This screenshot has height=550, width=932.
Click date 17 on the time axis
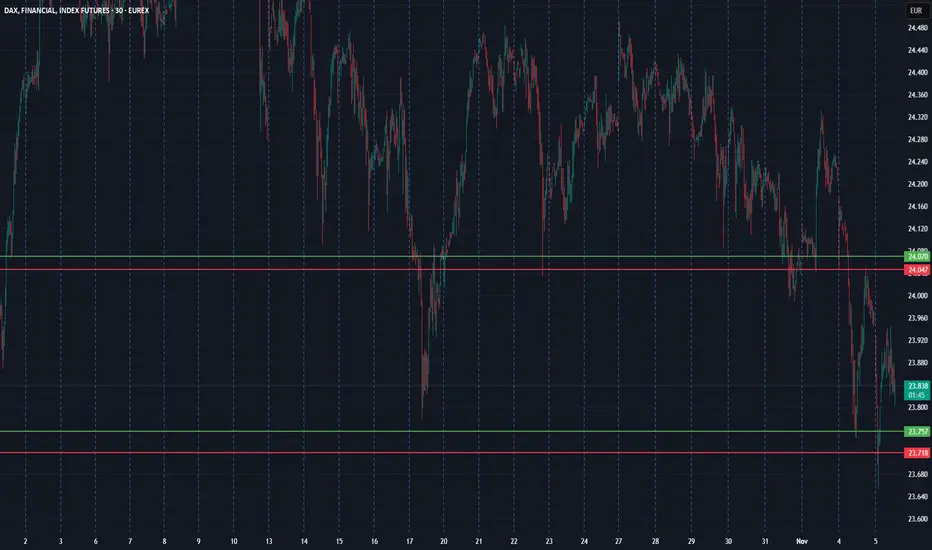pyautogui.click(x=410, y=541)
